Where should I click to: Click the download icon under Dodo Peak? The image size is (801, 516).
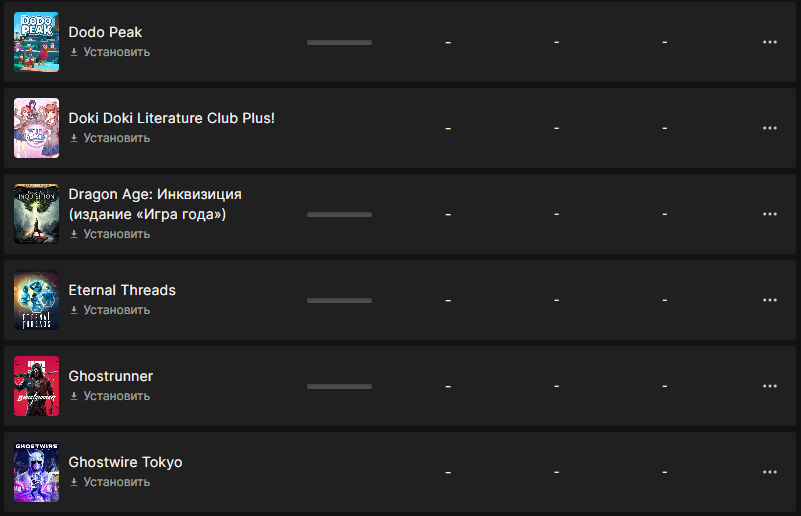tap(74, 52)
